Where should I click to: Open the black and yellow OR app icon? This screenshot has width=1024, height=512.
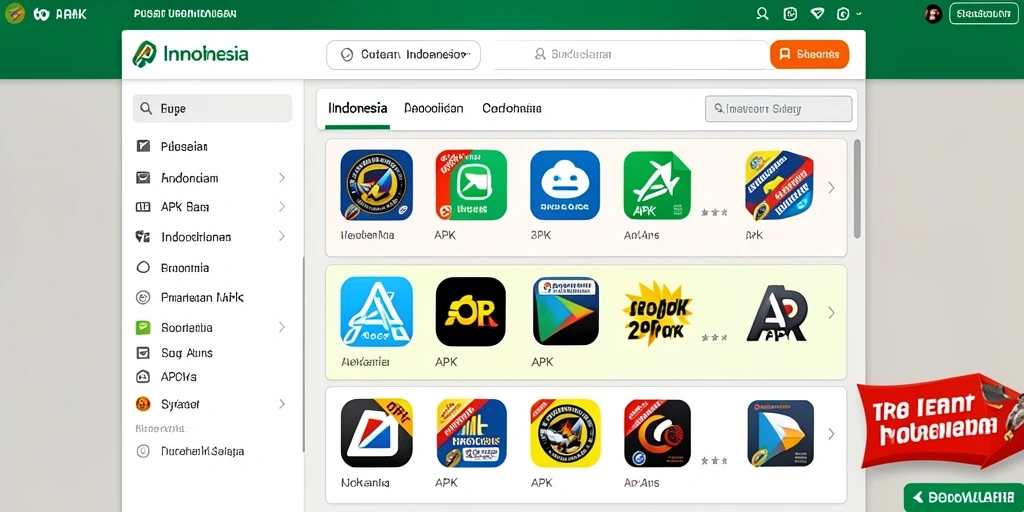coord(470,312)
